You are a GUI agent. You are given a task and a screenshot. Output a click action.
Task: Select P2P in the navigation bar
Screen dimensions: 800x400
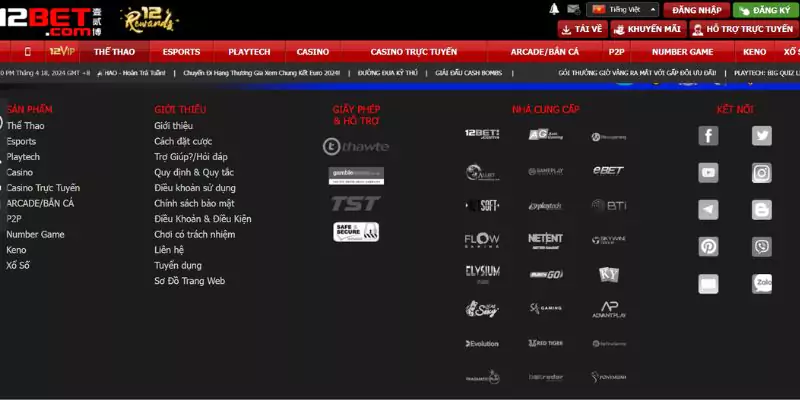pyautogui.click(x=616, y=52)
